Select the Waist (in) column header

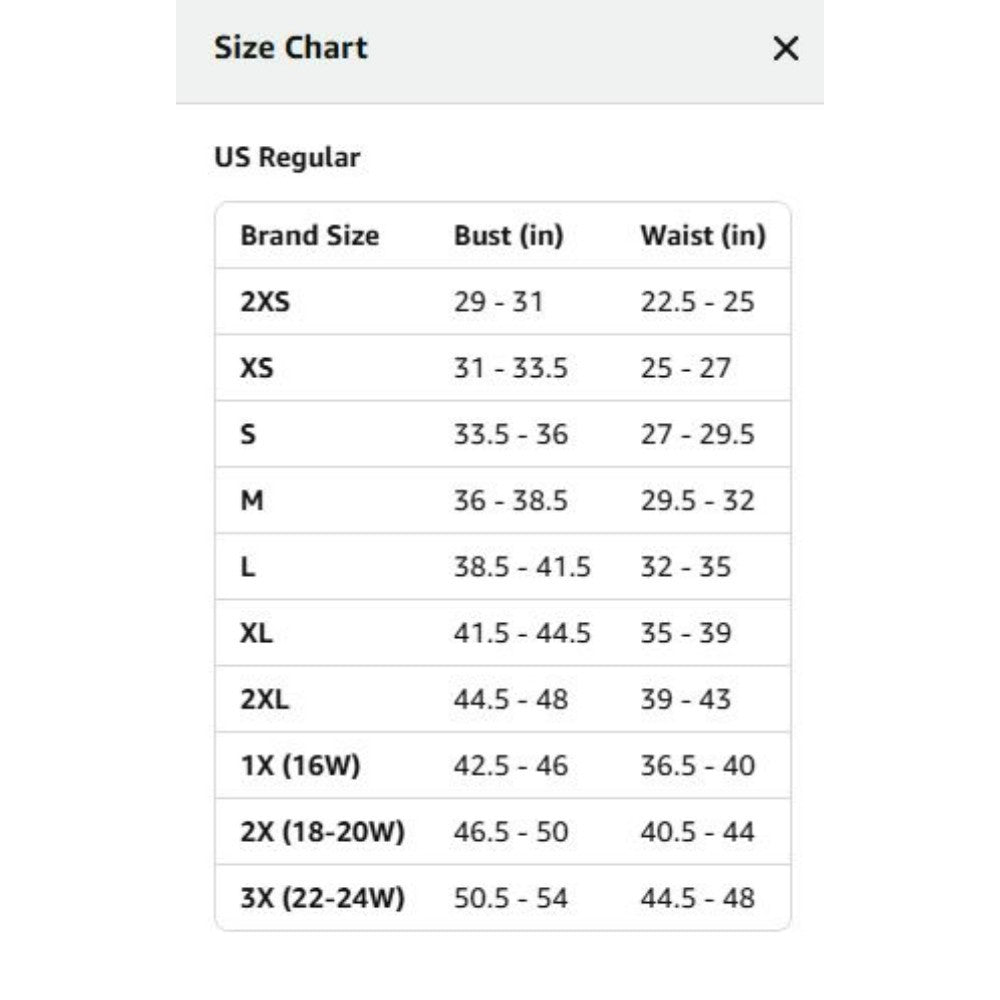(703, 235)
